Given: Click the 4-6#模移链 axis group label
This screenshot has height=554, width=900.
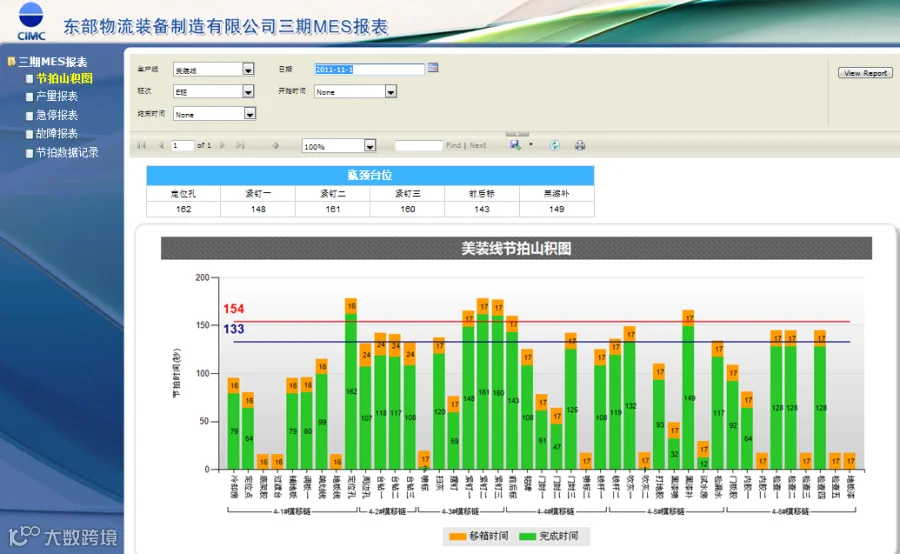Looking at the screenshot, I should coord(790,511).
